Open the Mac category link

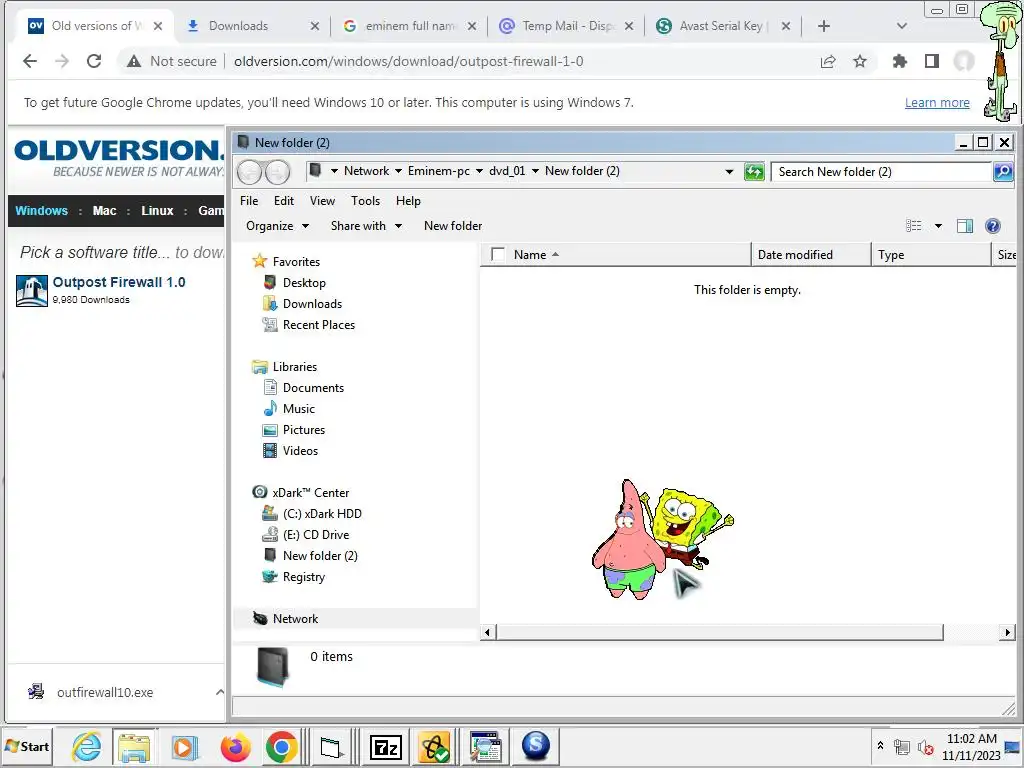click(104, 210)
